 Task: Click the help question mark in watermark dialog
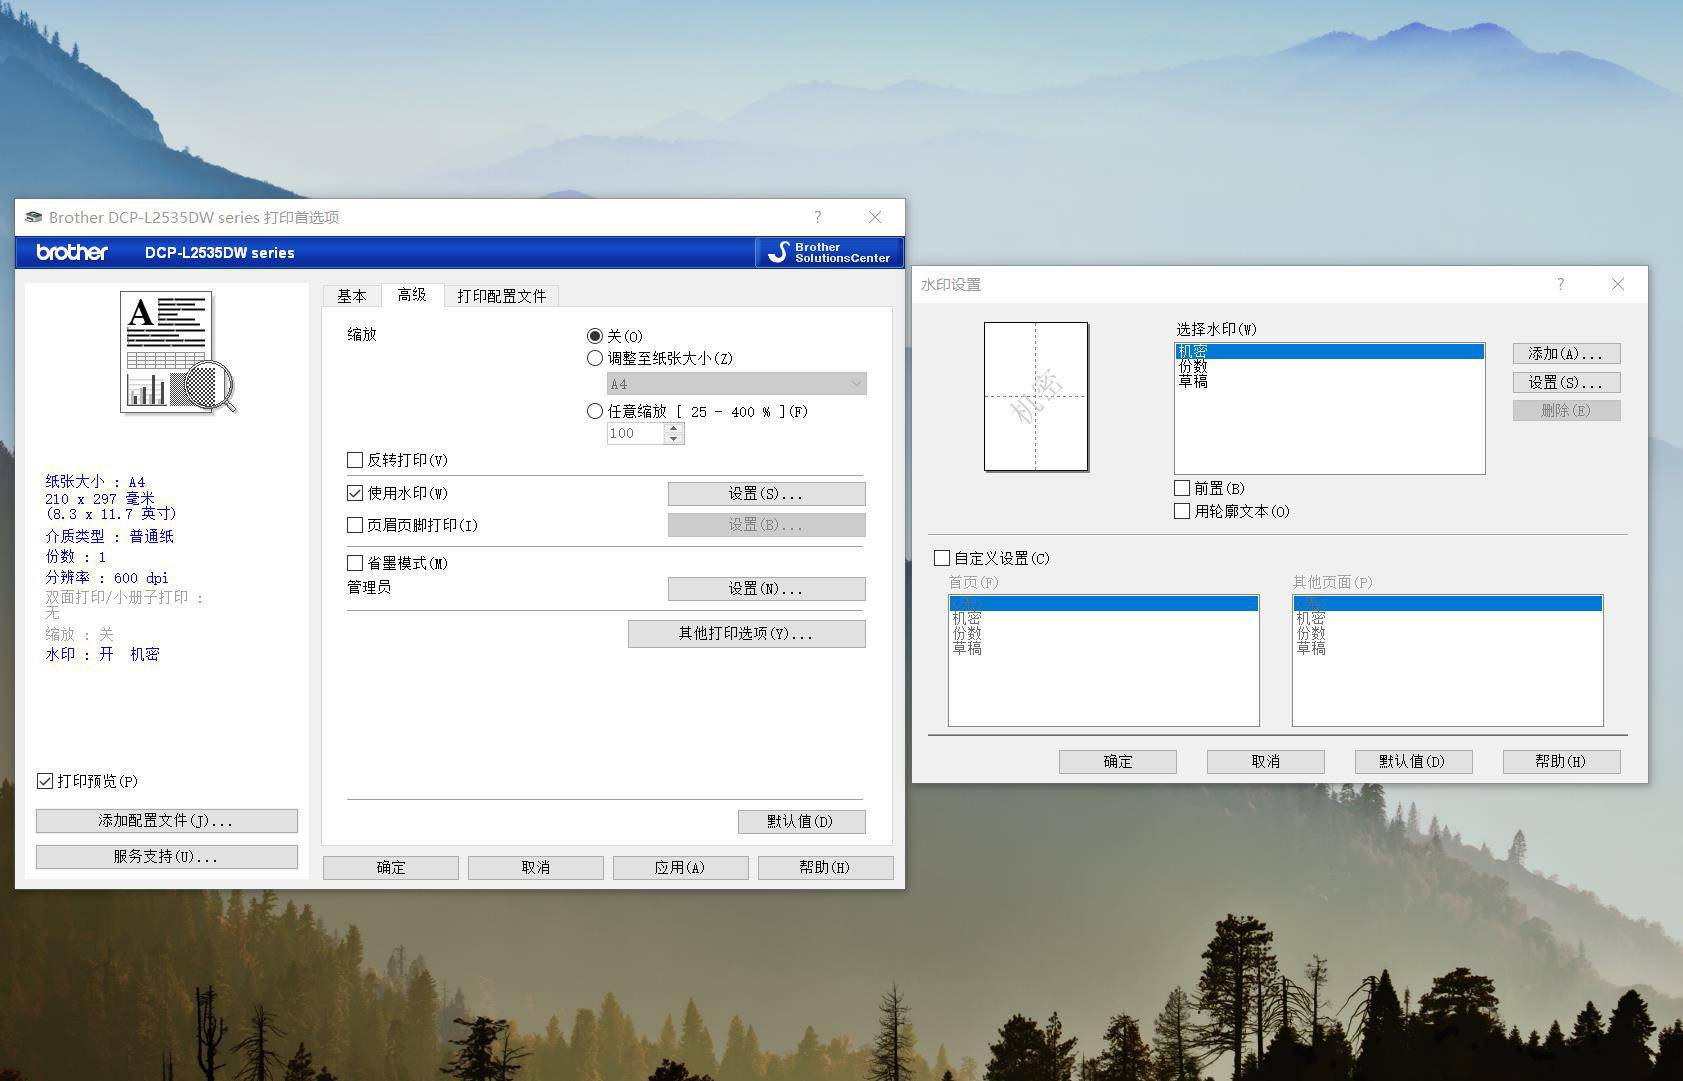pyautogui.click(x=1560, y=284)
